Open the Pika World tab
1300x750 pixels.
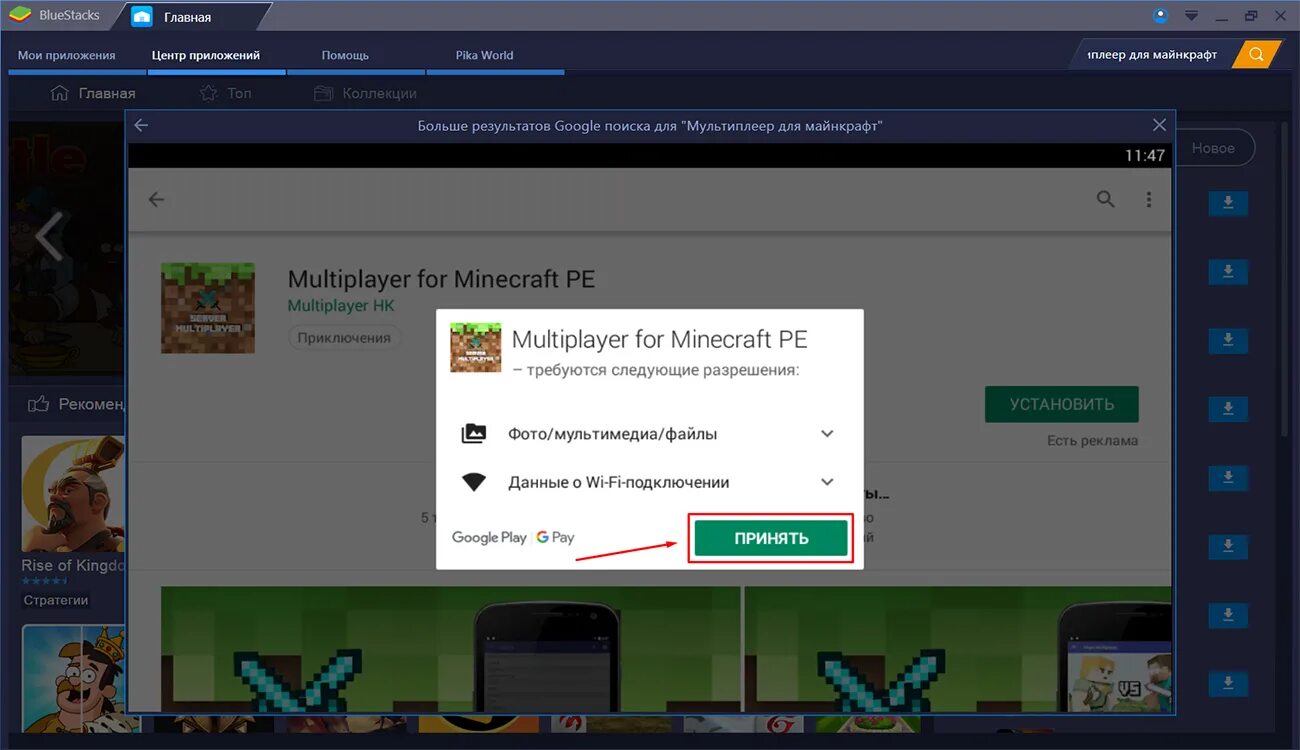pos(484,55)
